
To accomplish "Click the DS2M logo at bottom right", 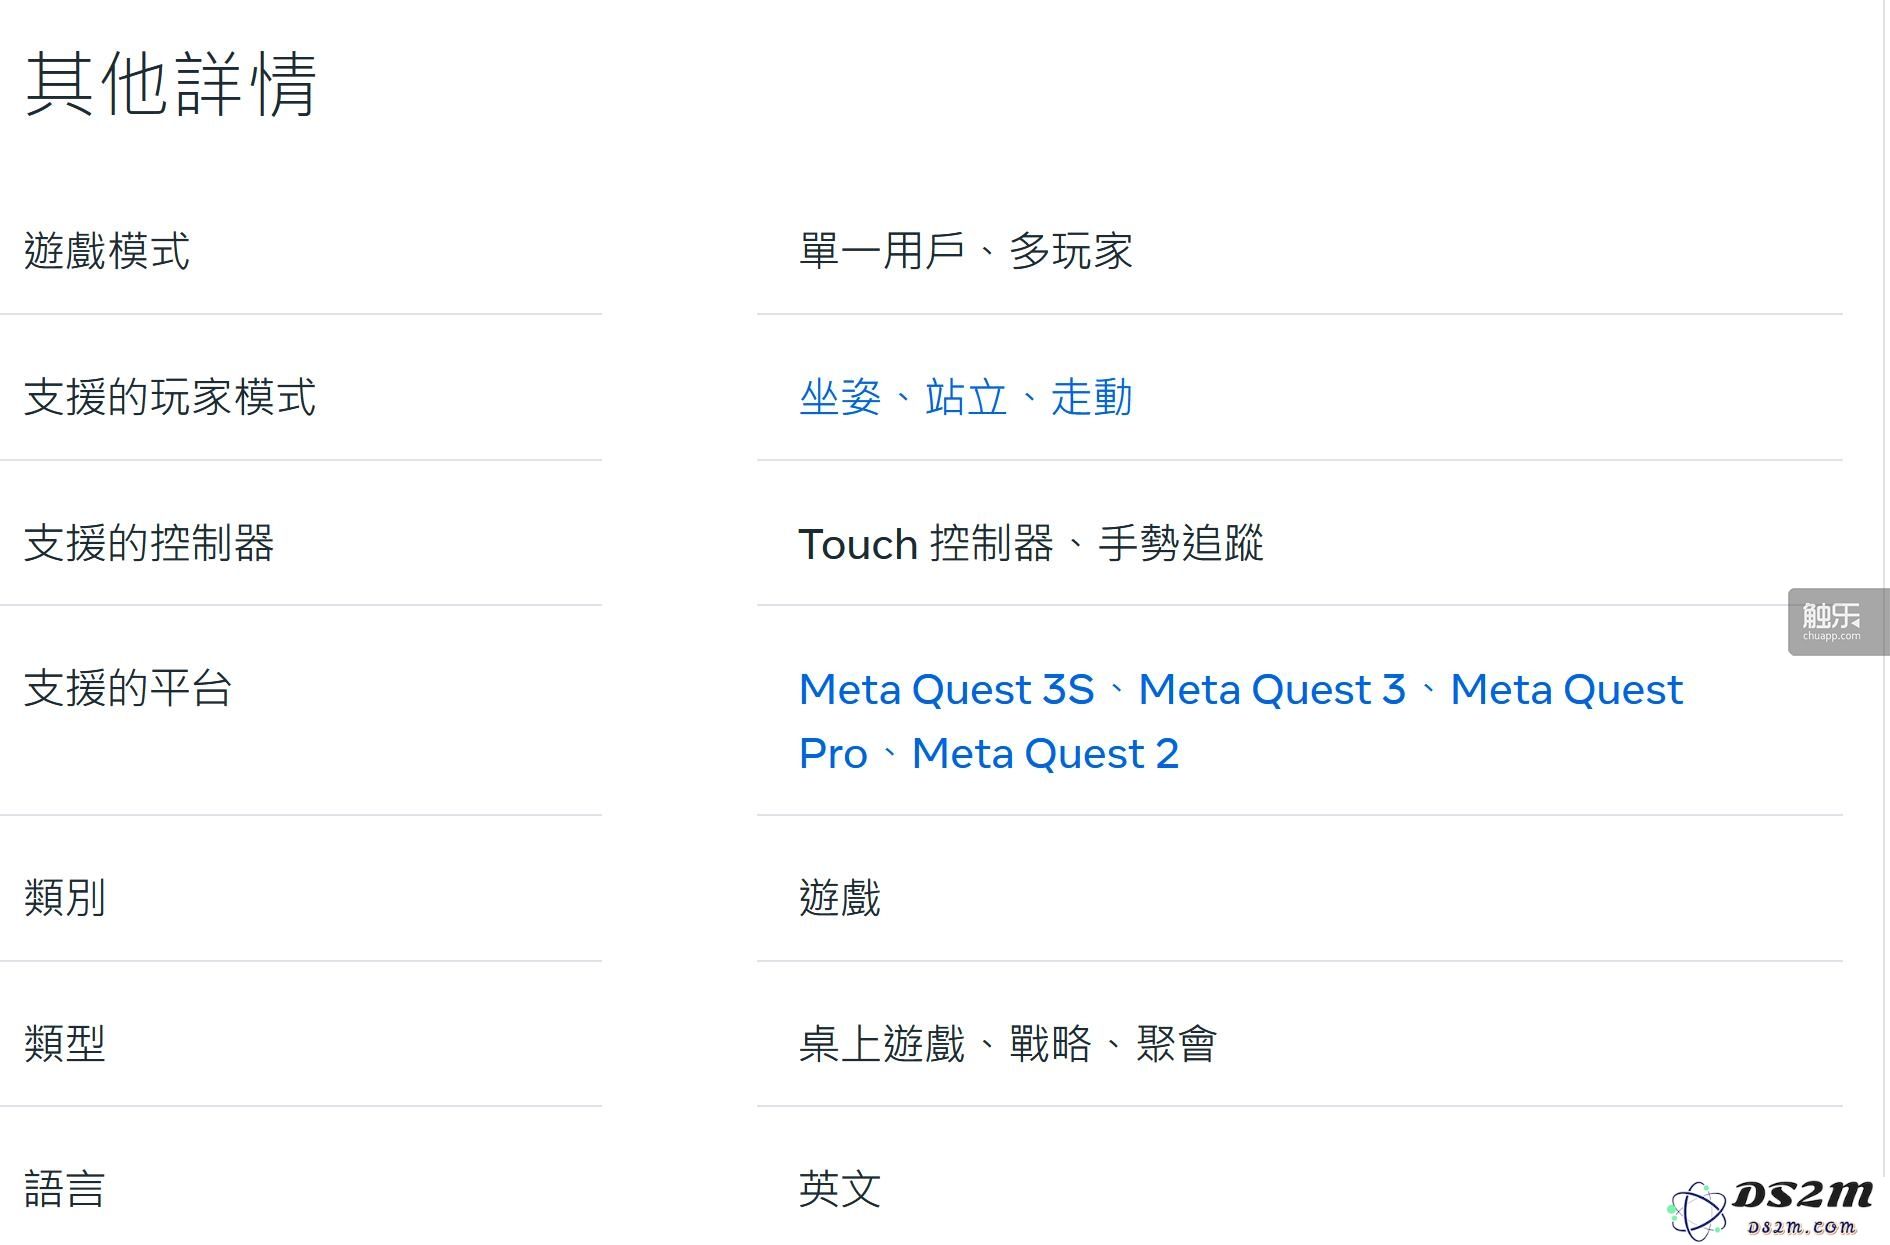I will point(1771,1208).
